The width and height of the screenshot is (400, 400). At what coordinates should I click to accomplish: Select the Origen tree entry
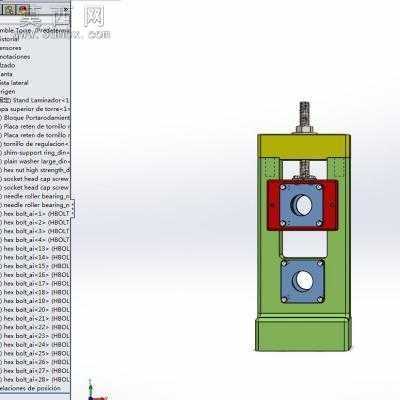pos(8,91)
